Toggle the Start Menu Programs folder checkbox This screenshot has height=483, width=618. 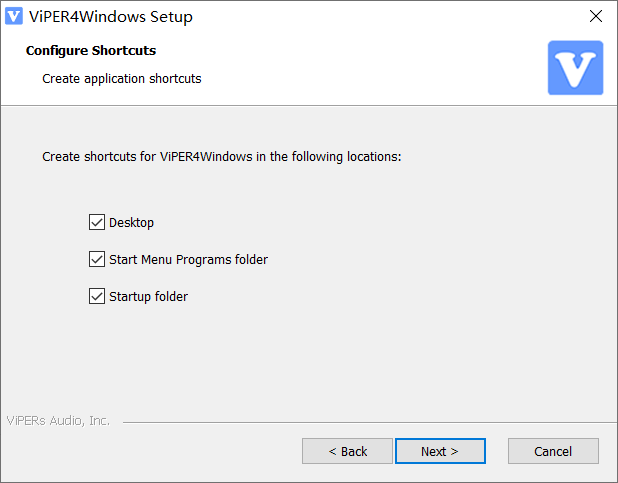click(97, 259)
